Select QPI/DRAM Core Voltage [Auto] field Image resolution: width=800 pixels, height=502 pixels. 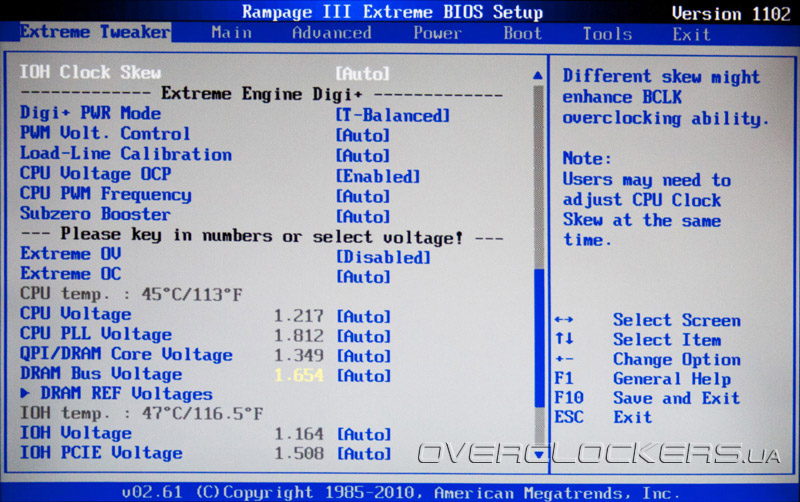pyautogui.click(x=363, y=356)
